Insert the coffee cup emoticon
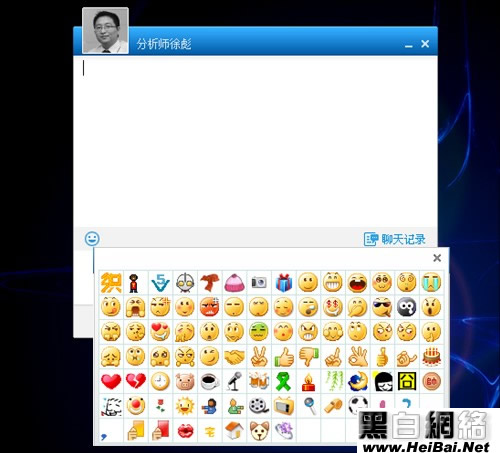Screen dimensions: 500x453 tap(210, 382)
